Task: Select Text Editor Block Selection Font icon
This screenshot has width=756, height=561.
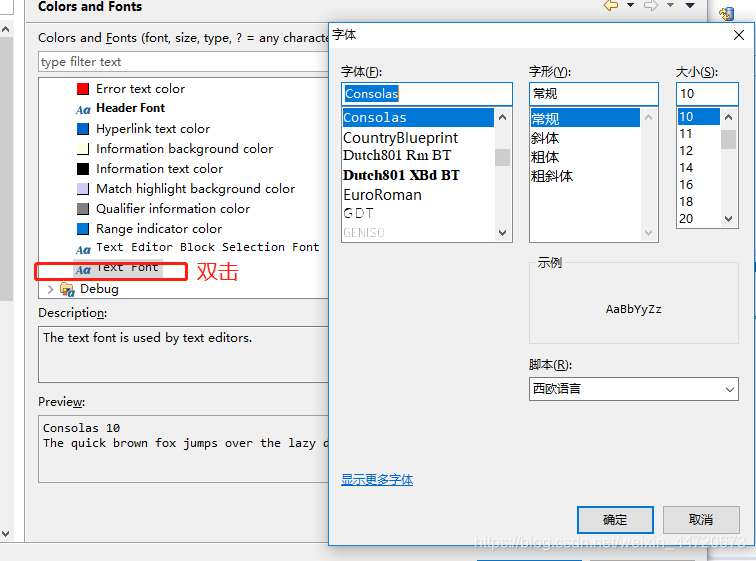Action: (x=83, y=250)
